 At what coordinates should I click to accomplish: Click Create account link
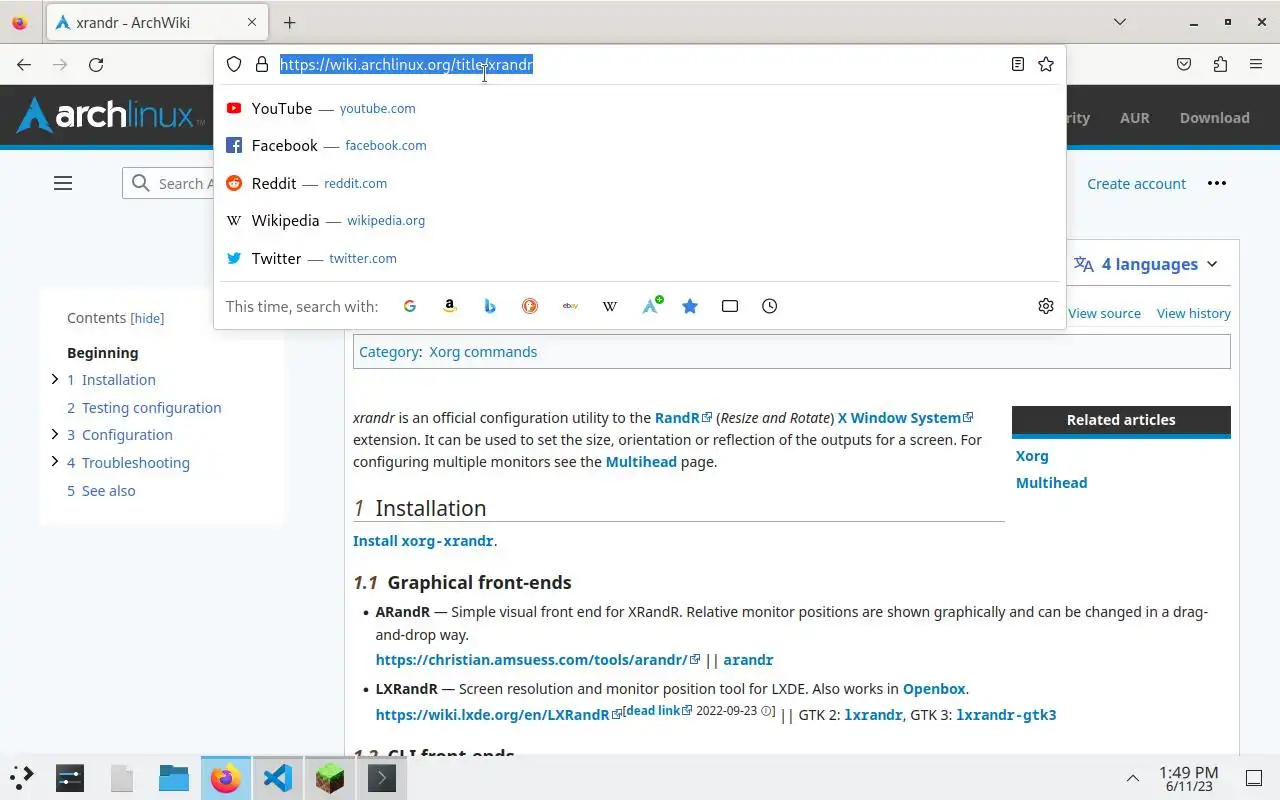coord(1136,184)
